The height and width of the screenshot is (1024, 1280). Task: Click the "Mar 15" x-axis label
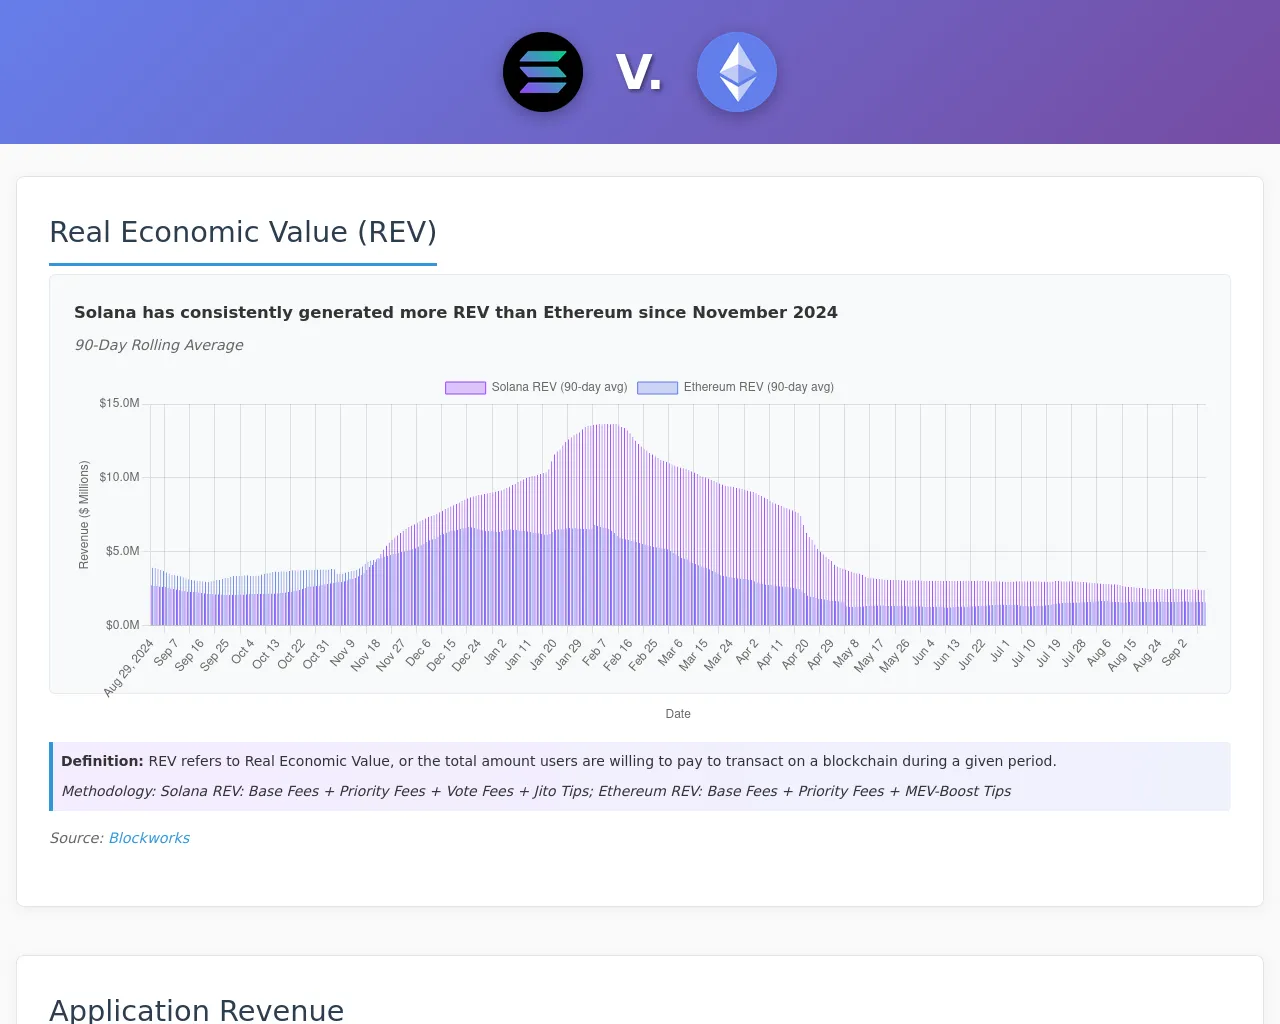tap(693, 655)
